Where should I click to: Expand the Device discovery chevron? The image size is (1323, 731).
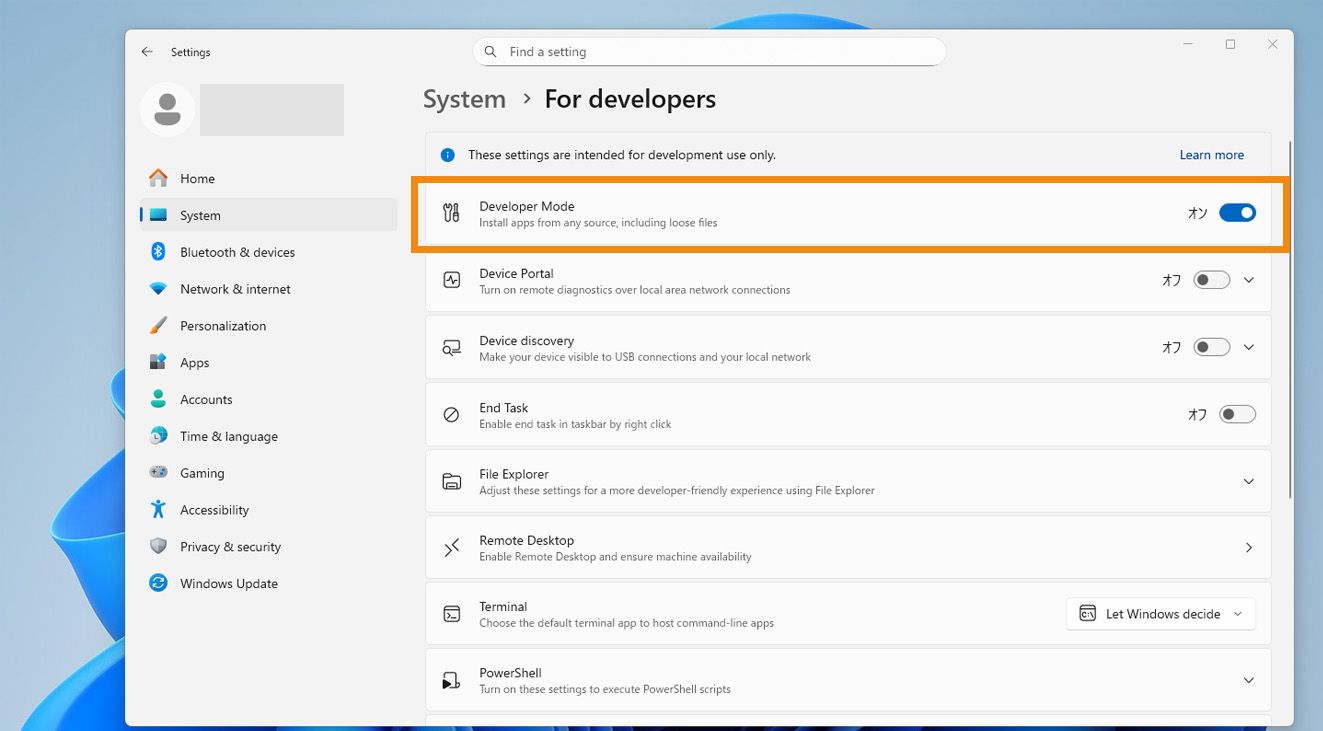(x=1248, y=347)
